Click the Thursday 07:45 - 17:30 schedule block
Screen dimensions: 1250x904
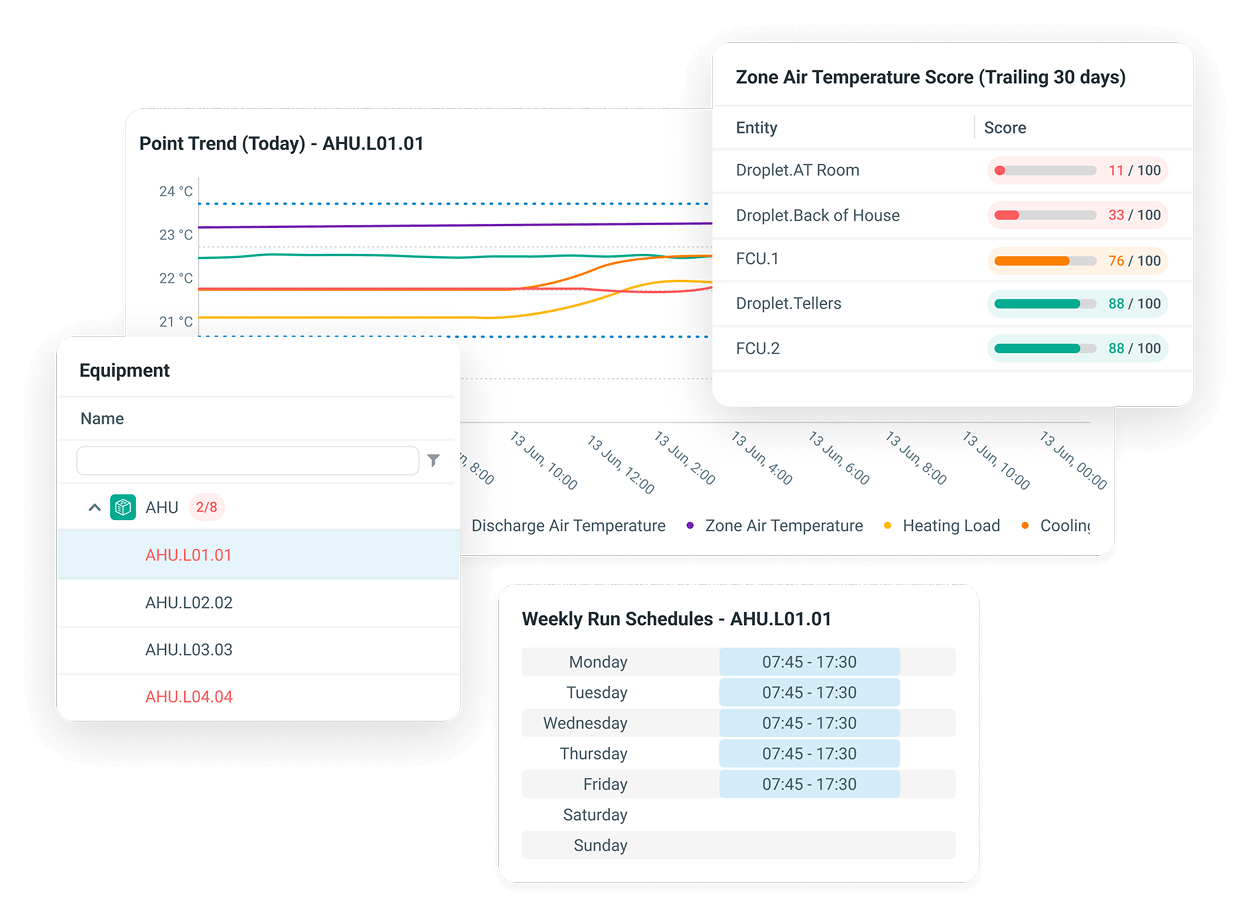pyautogui.click(x=809, y=754)
